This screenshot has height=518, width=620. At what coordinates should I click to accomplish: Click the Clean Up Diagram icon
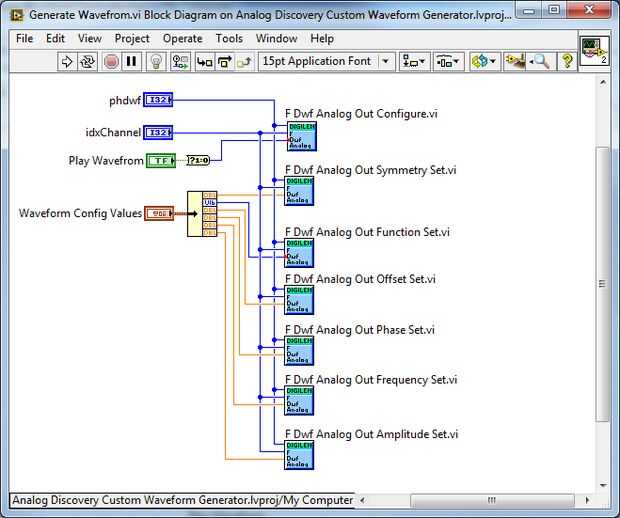[x=515, y=62]
